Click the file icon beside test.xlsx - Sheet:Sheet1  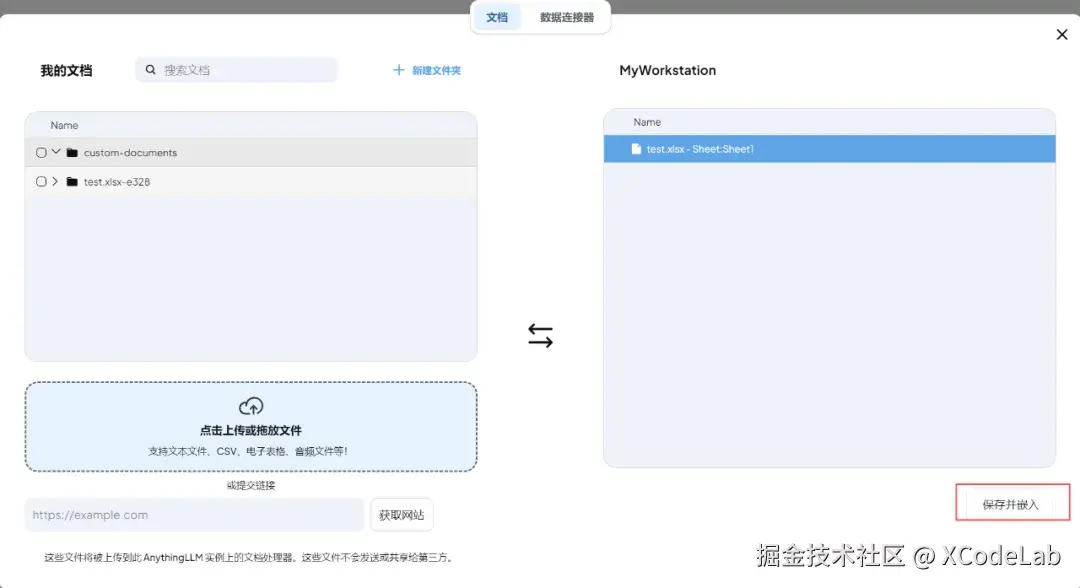point(636,148)
